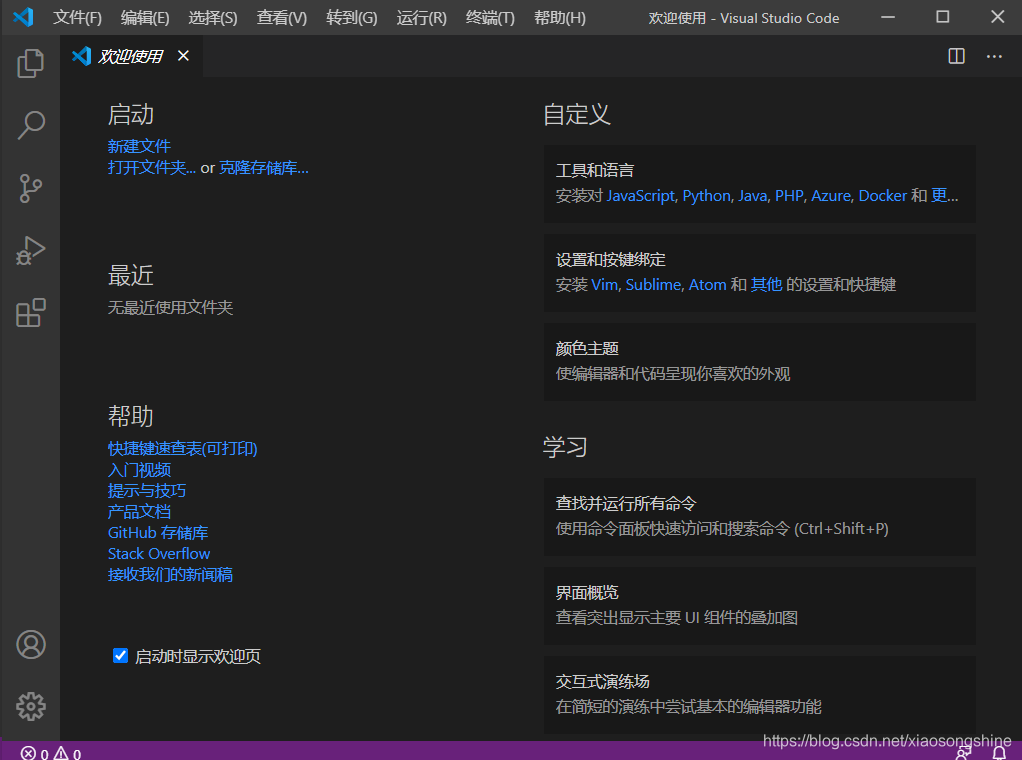1022x760 pixels.
Task: Click the Atom keybindings link
Action: [707, 285]
